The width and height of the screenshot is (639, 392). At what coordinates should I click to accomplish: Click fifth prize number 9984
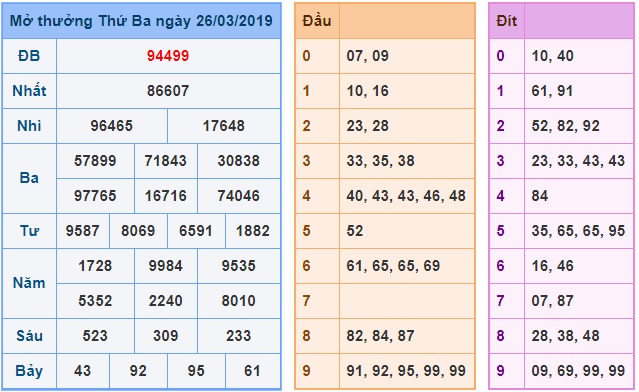(x=166, y=266)
